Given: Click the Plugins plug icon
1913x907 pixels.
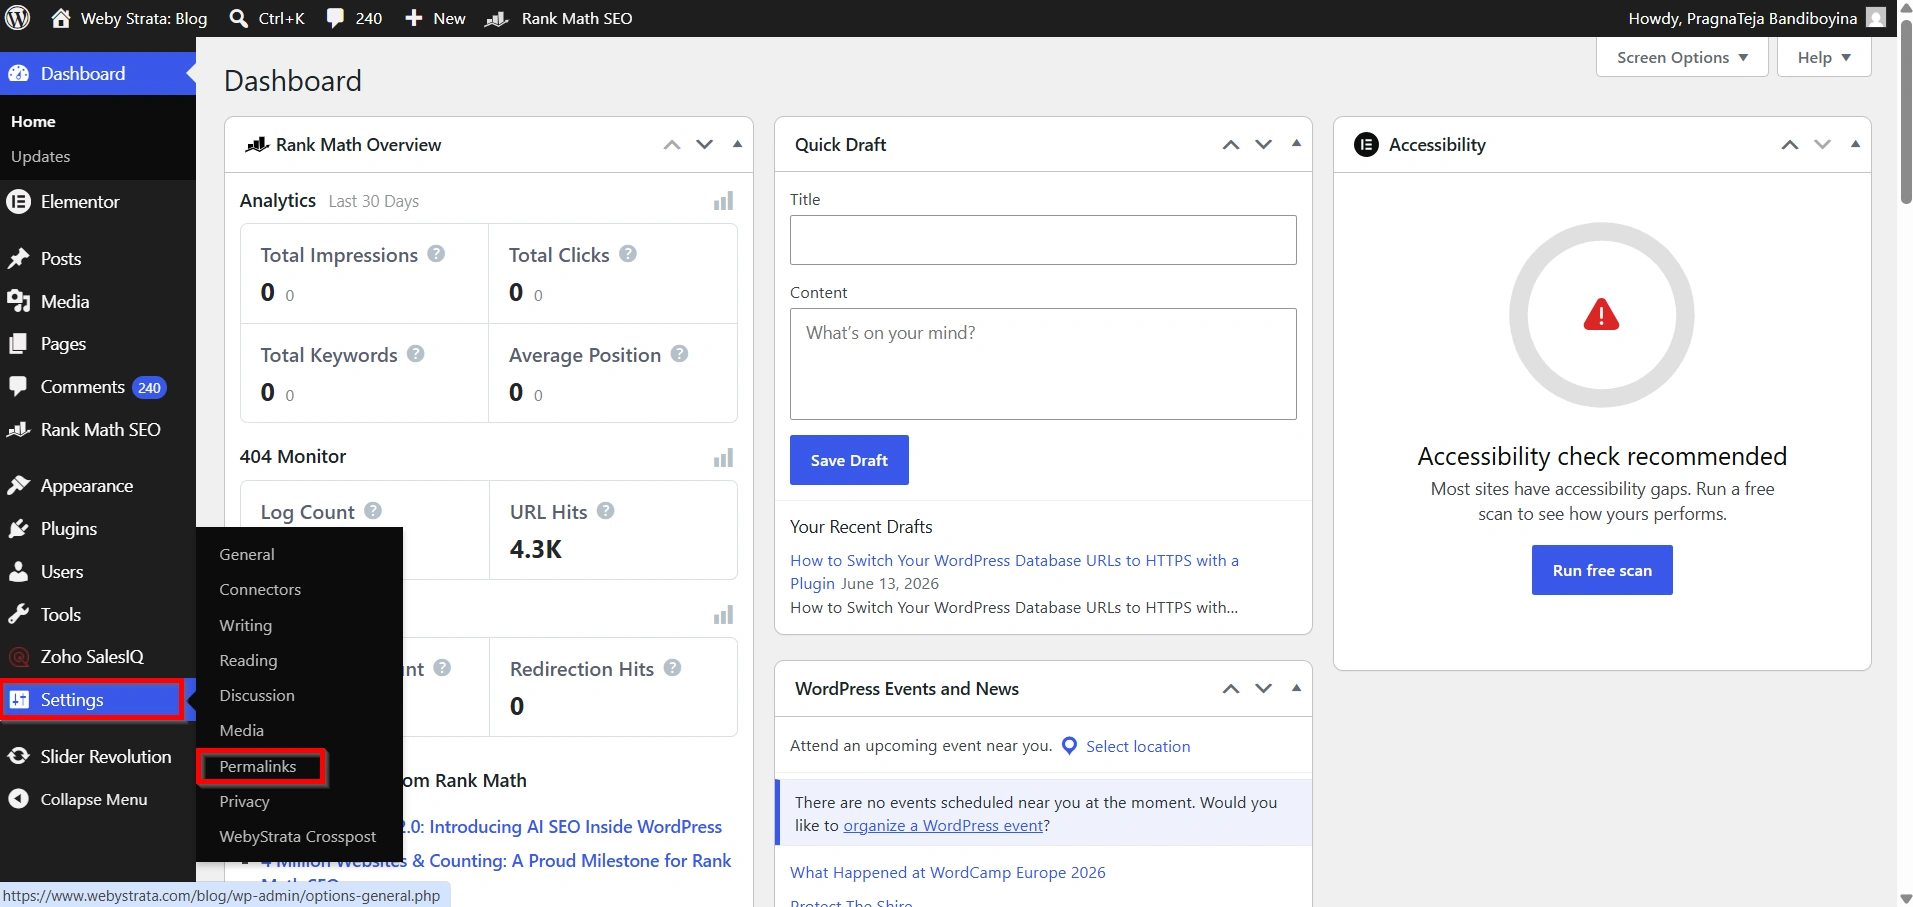Looking at the screenshot, I should pos(18,528).
